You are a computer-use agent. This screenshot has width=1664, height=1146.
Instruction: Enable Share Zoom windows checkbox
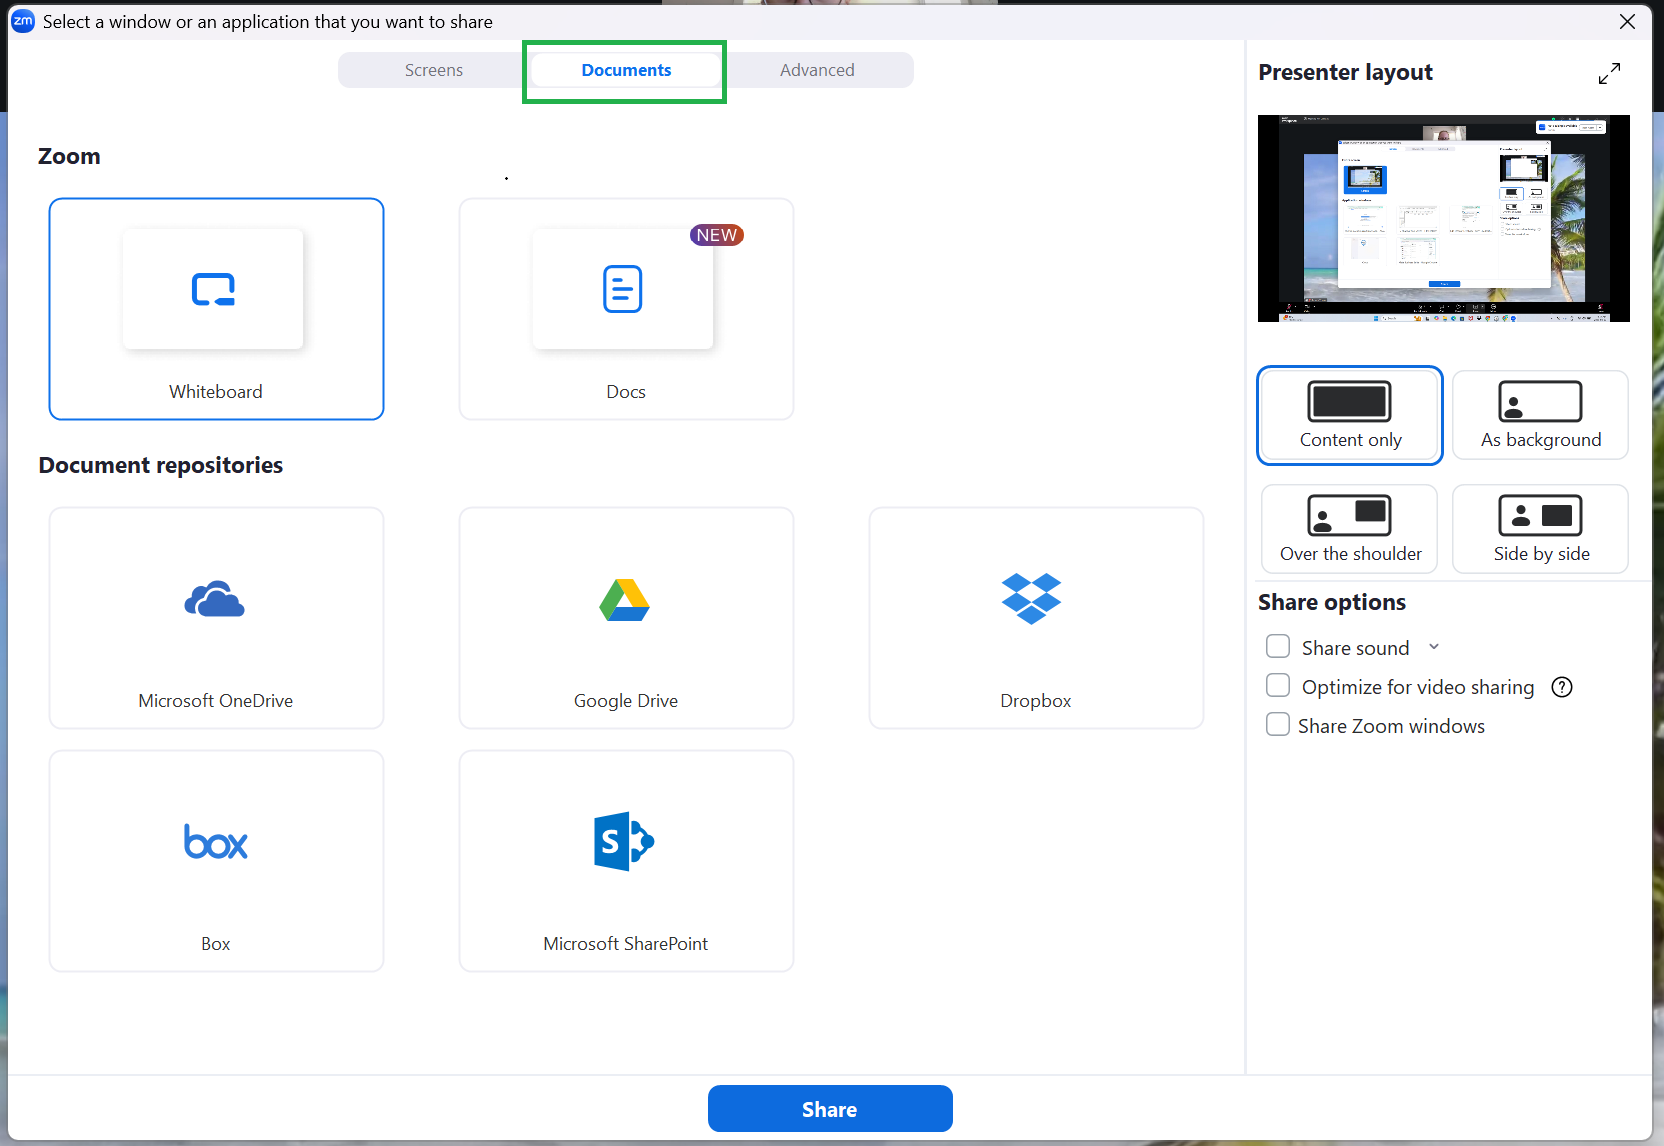[x=1278, y=725]
